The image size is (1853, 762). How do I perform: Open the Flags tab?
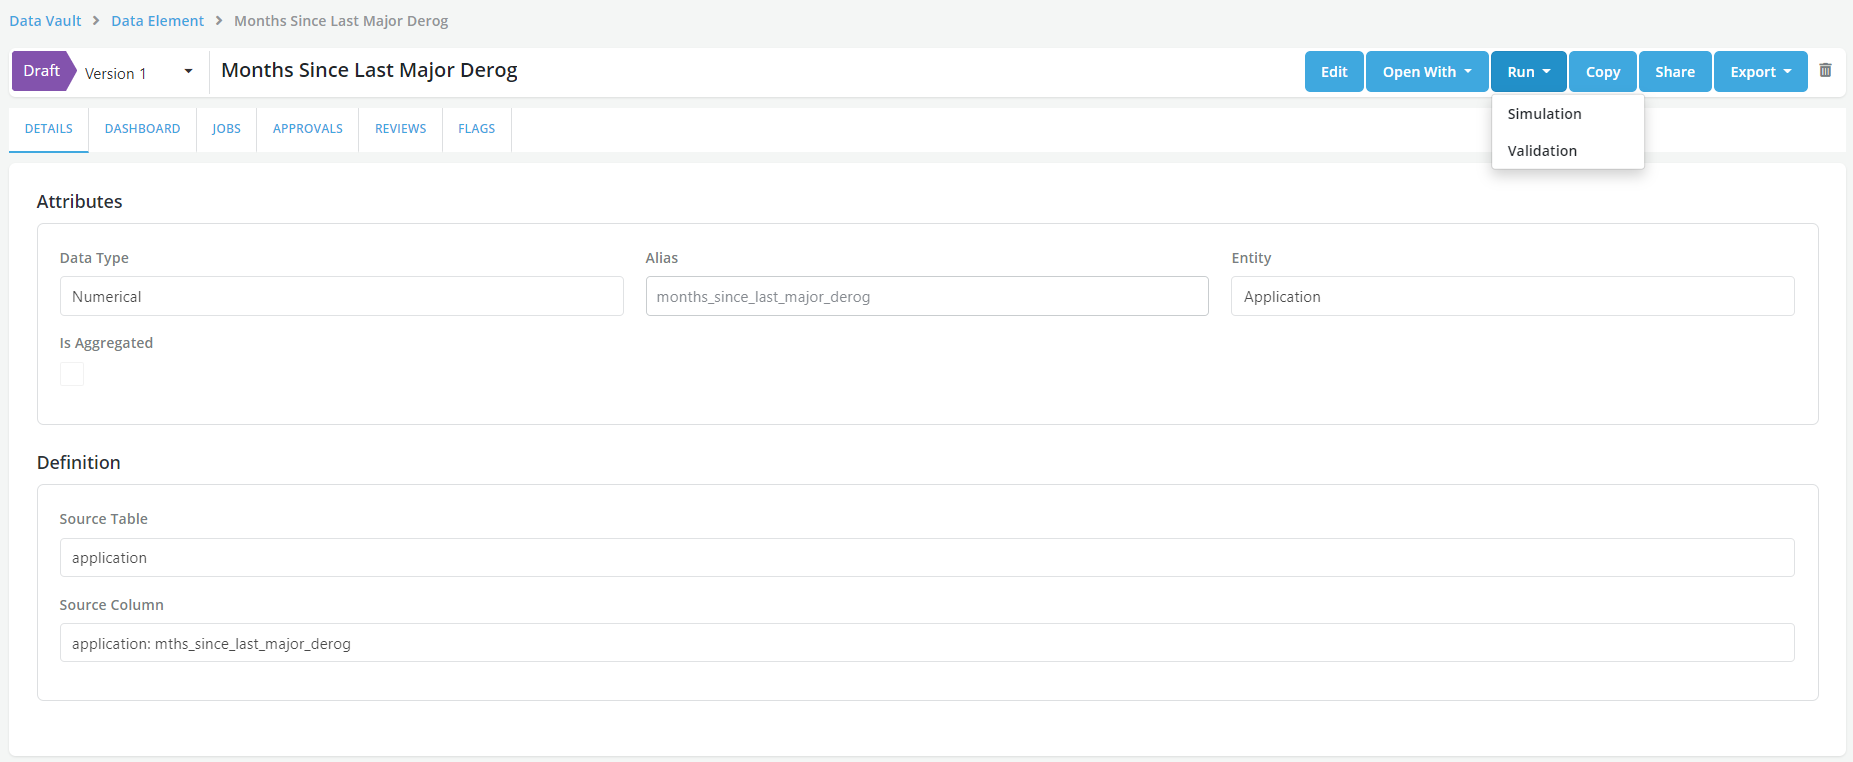pyautogui.click(x=476, y=129)
